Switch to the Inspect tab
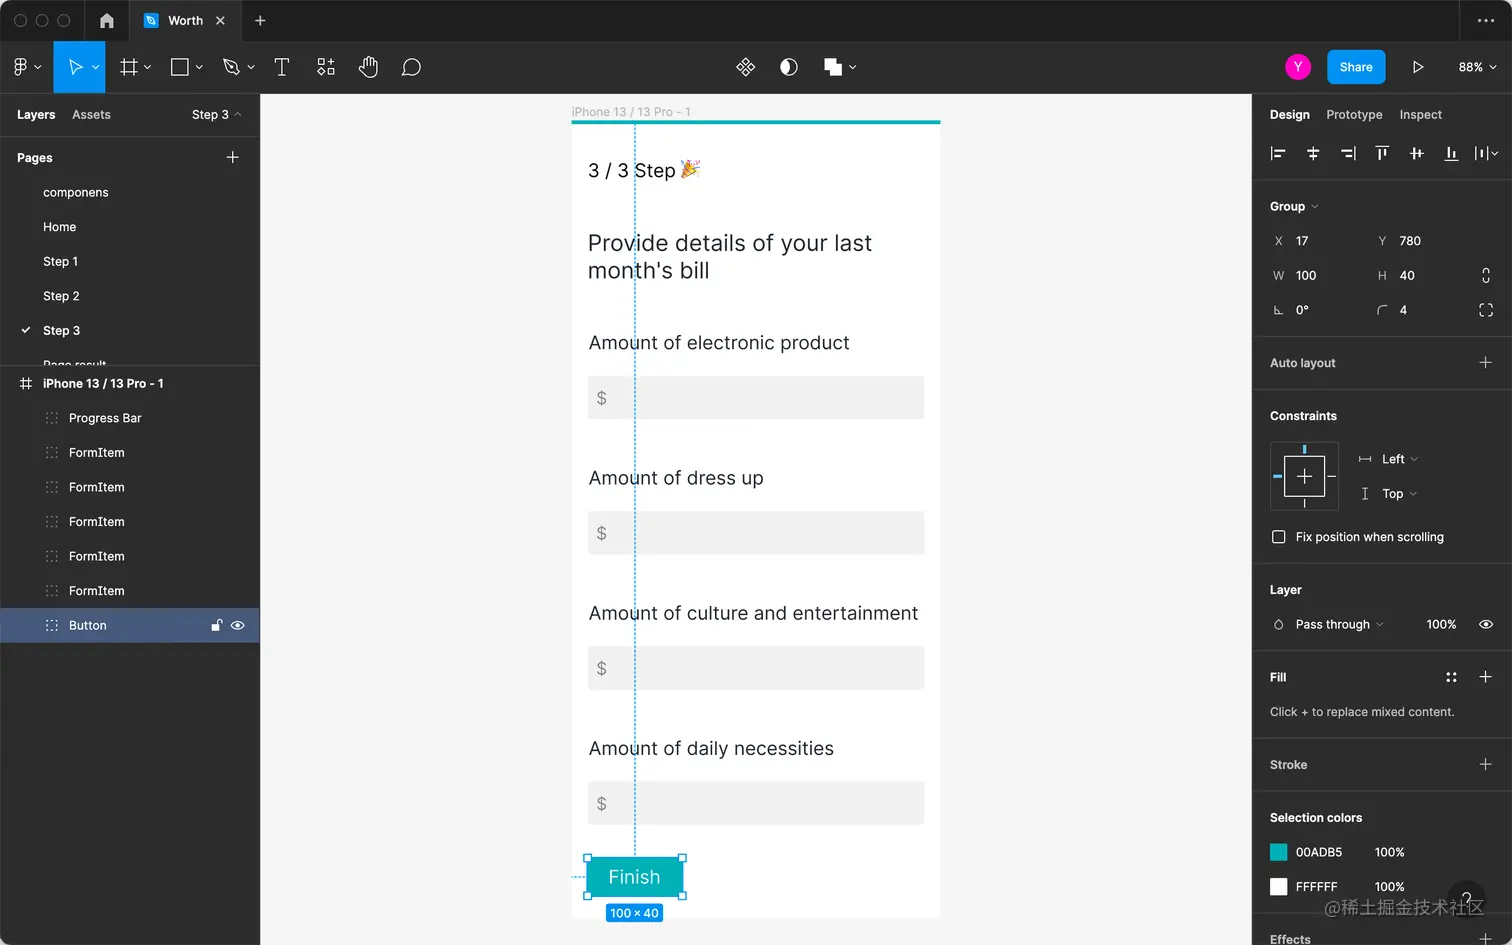The width and height of the screenshot is (1512, 945). (x=1420, y=114)
